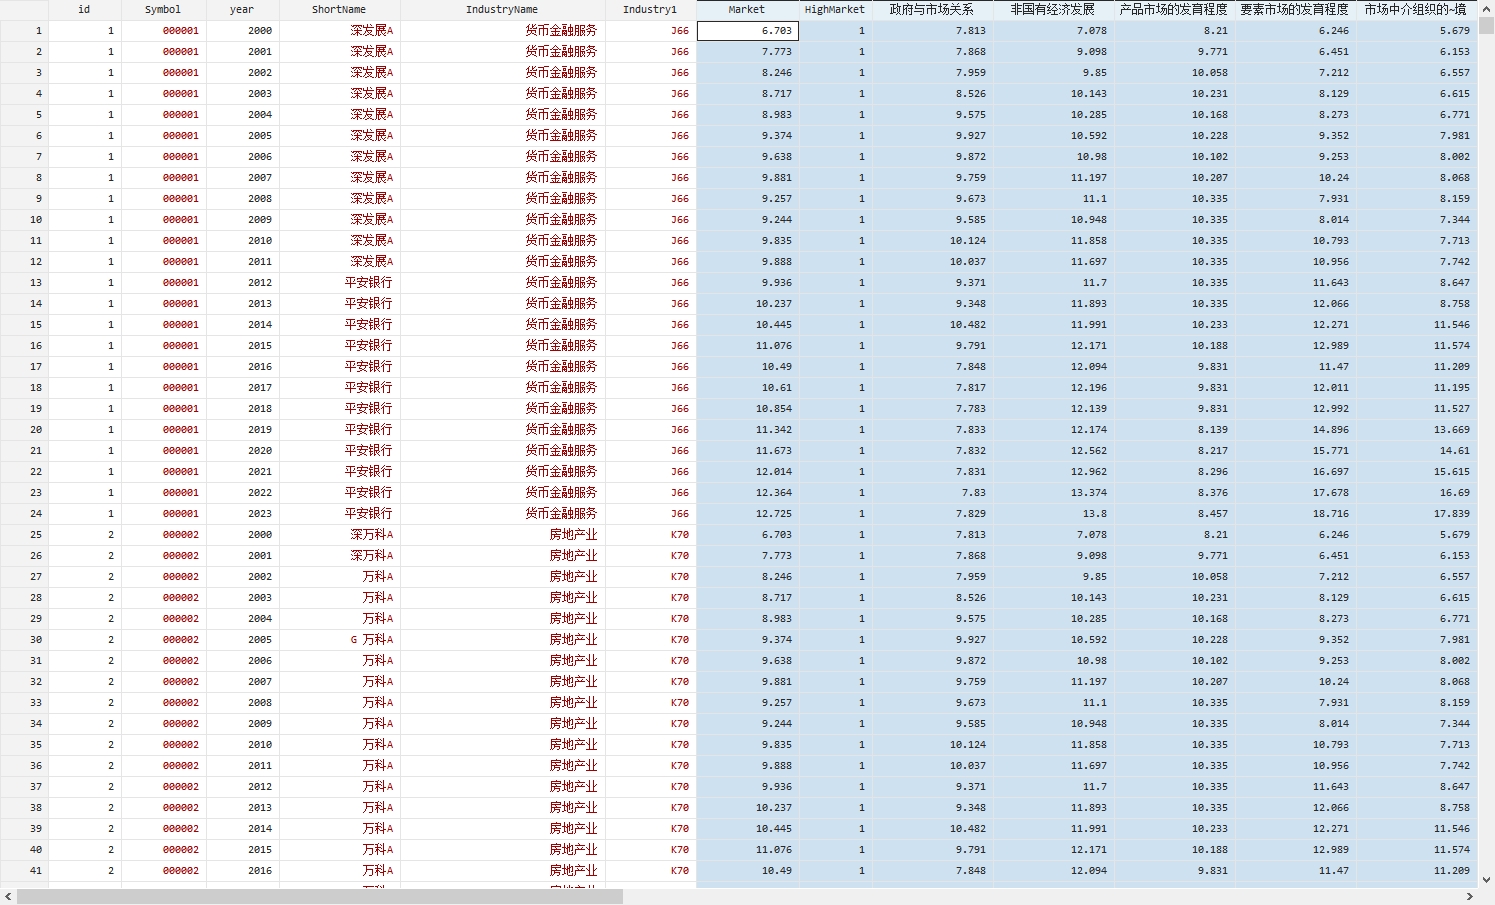Select the 要素市场的发育程度 column header
This screenshot has height=905, width=1495.
(x=1295, y=10)
